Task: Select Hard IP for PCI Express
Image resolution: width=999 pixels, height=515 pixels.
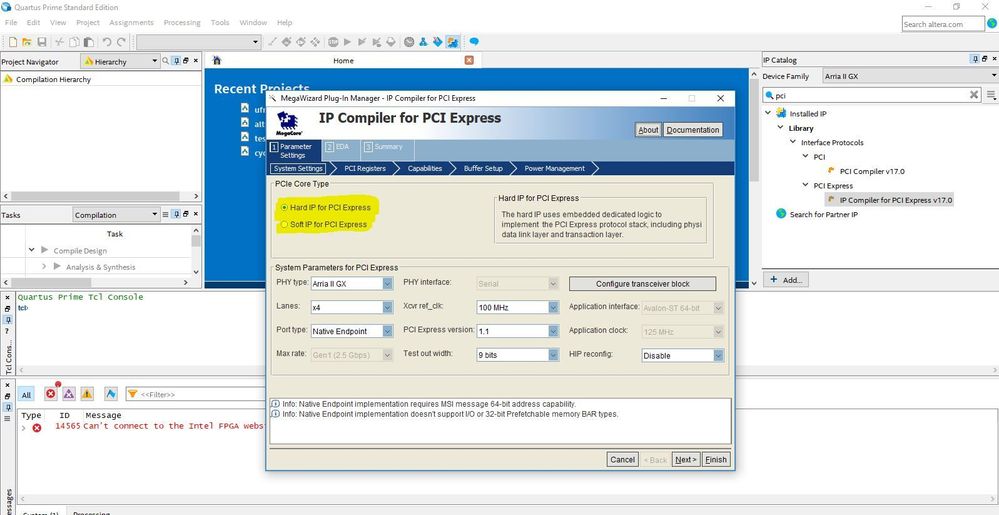Action: point(325,208)
